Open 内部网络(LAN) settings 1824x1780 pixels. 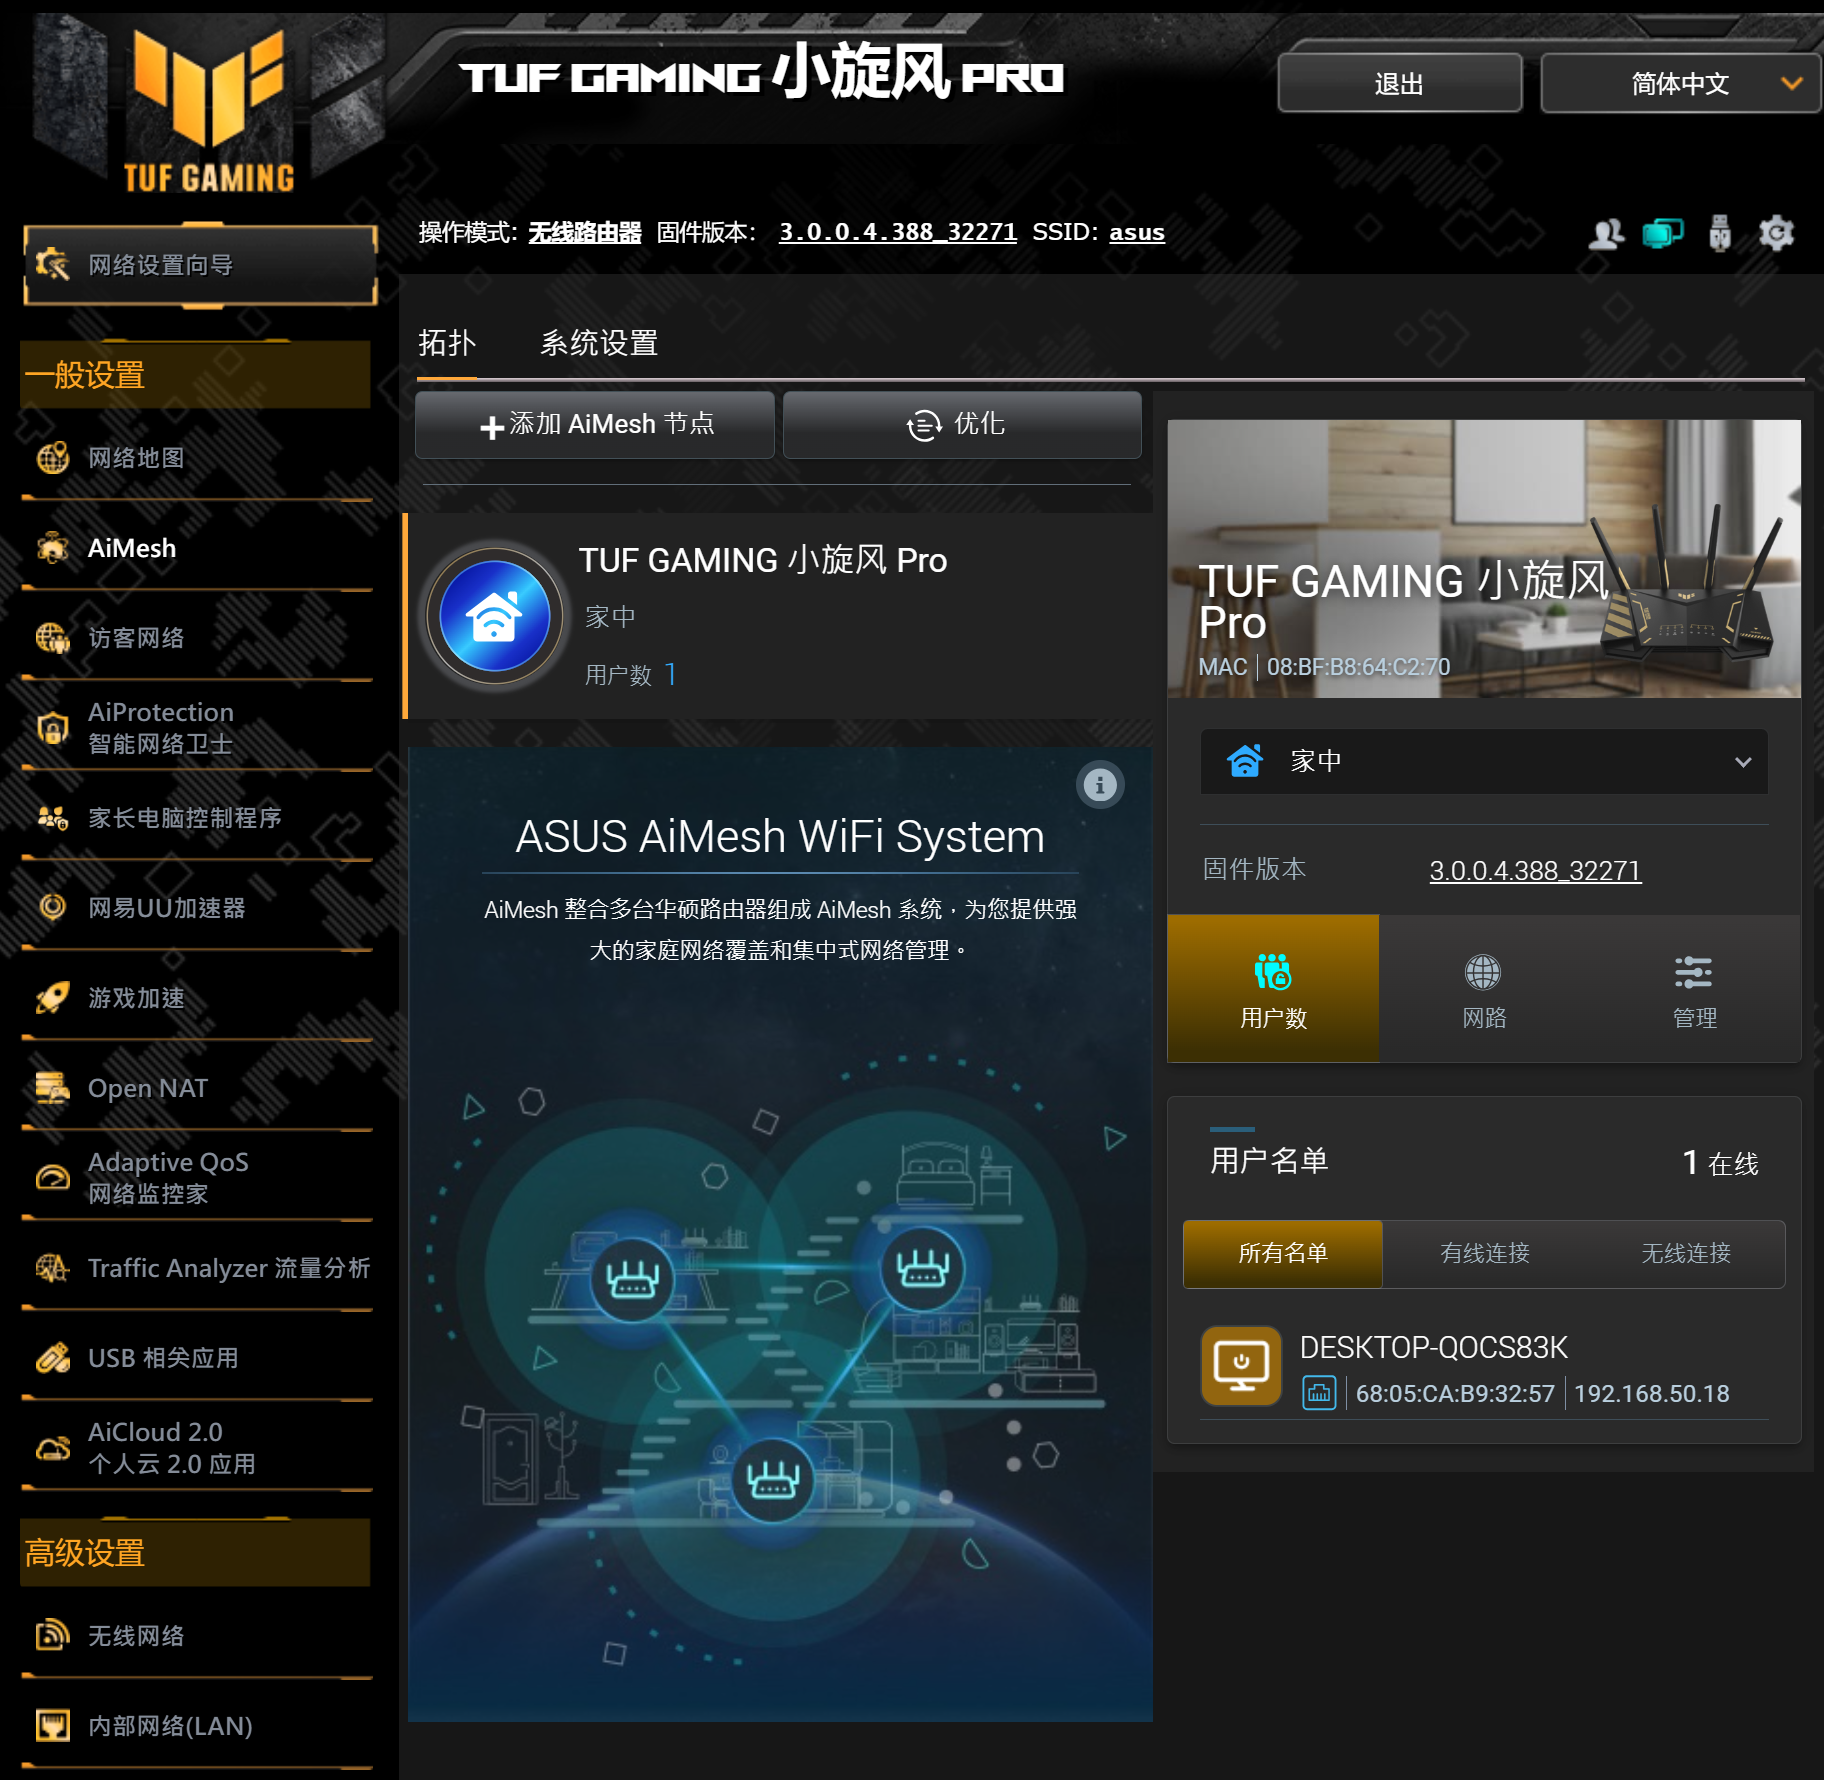coord(197,1726)
